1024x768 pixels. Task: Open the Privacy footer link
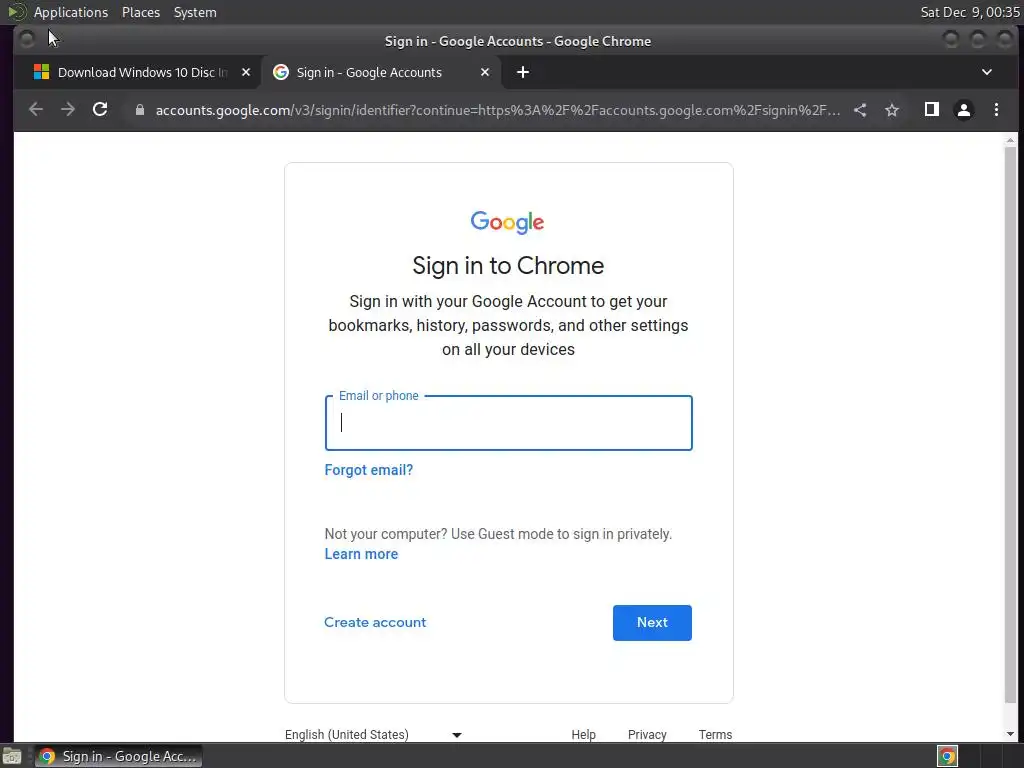point(647,735)
